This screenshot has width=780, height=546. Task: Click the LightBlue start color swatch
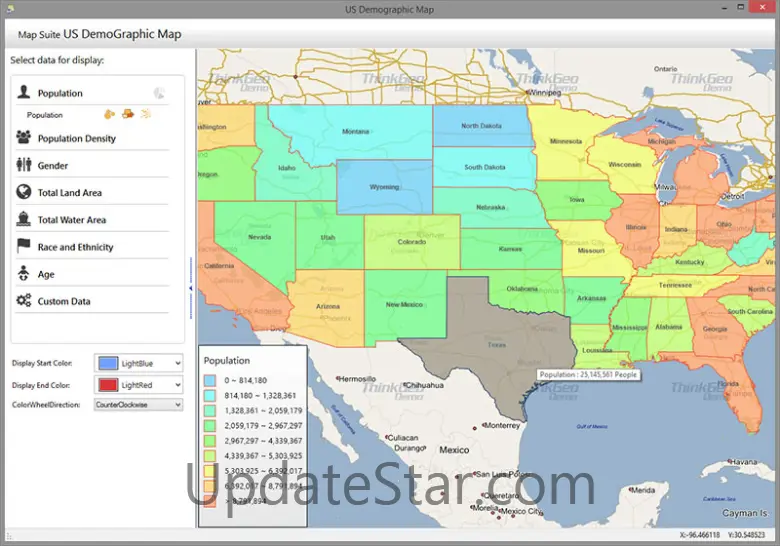108,364
